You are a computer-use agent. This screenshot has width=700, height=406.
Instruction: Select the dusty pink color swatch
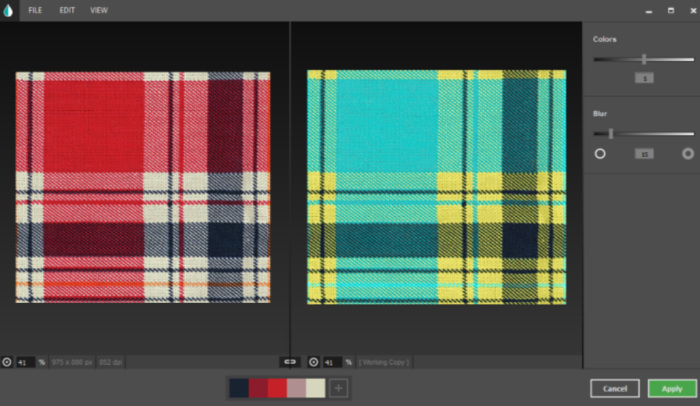[x=296, y=388]
